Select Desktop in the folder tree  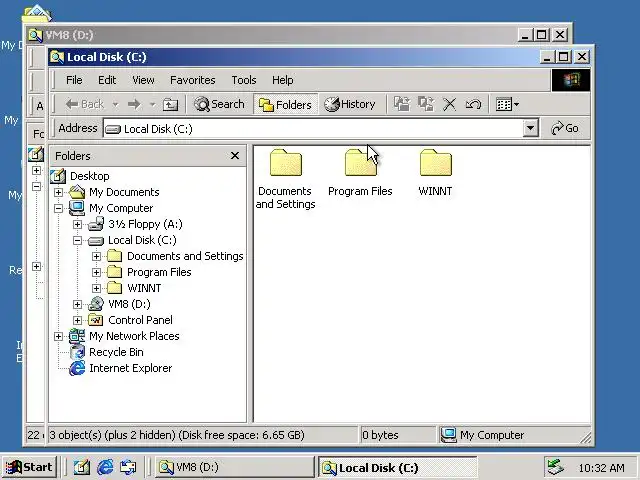tap(89, 176)
